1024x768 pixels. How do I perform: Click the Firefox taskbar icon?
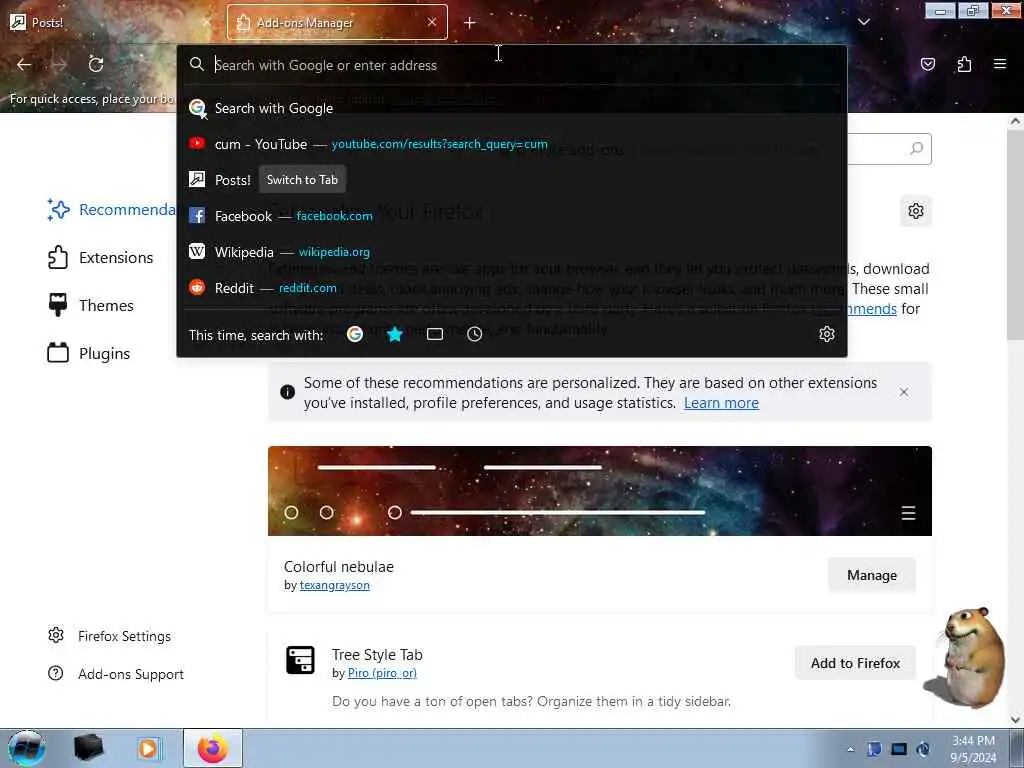(x=213, y=748)
